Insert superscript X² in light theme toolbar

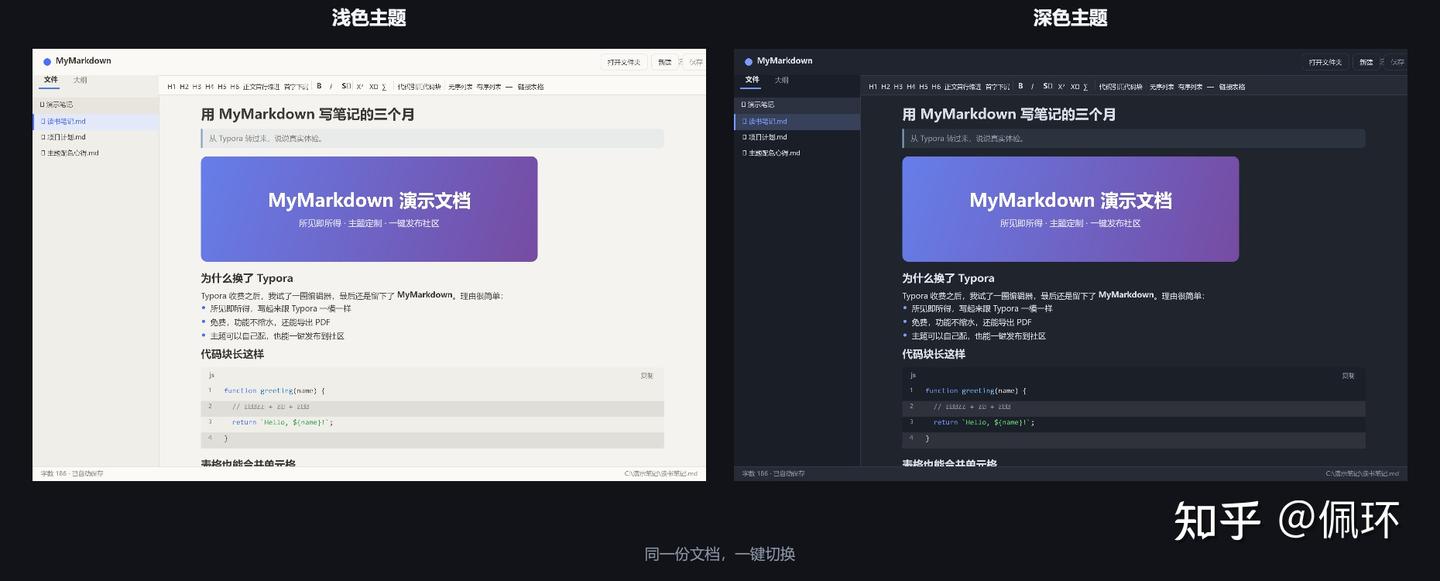(360, 87)
